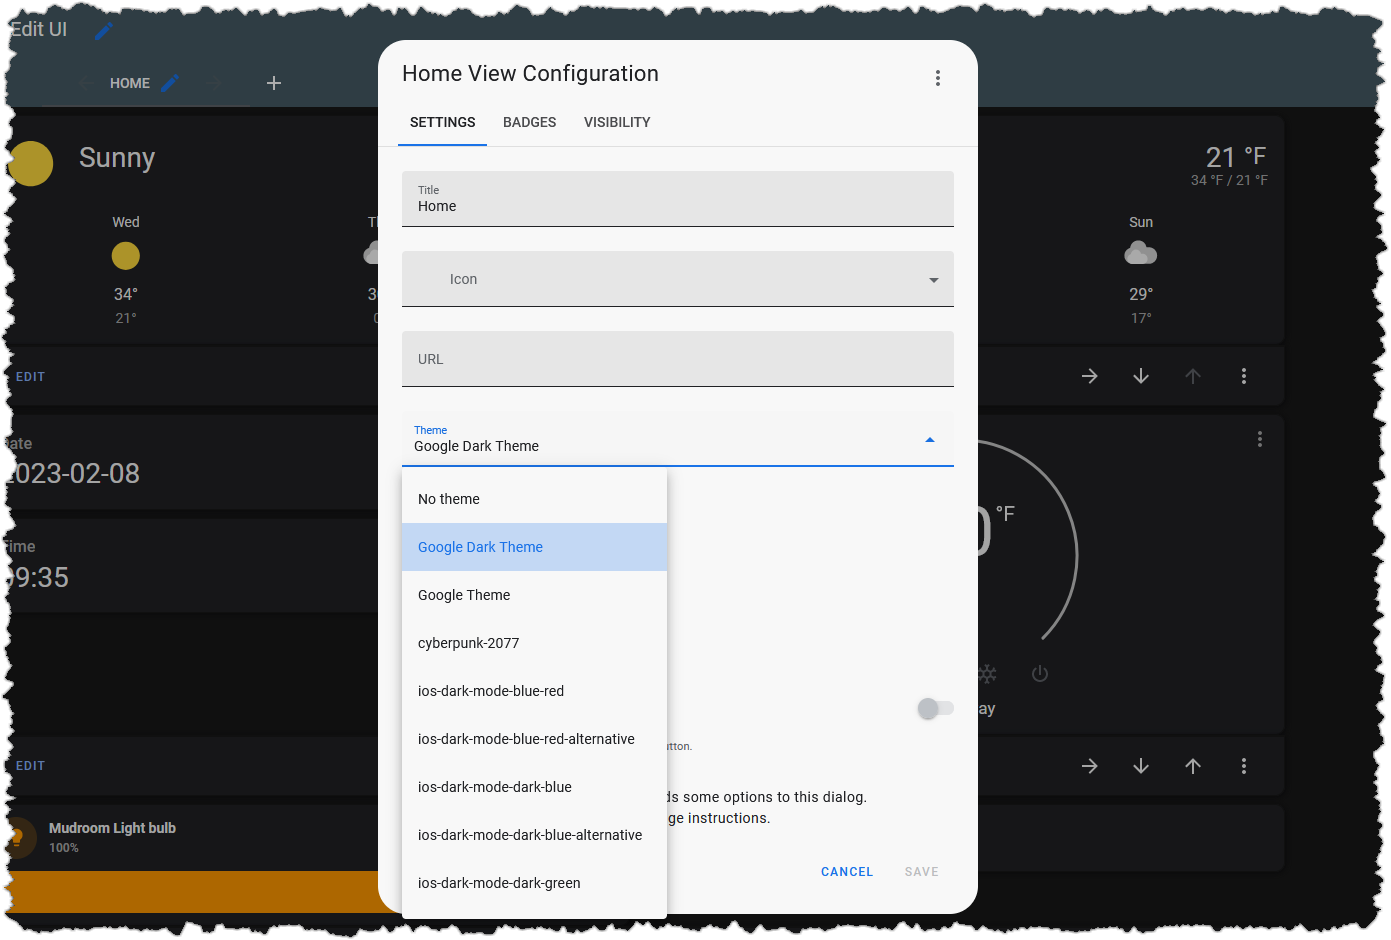Open the VISIBILITY tab
The height and width of the screenshot is (940, 1391).
[x=616, y=122]
